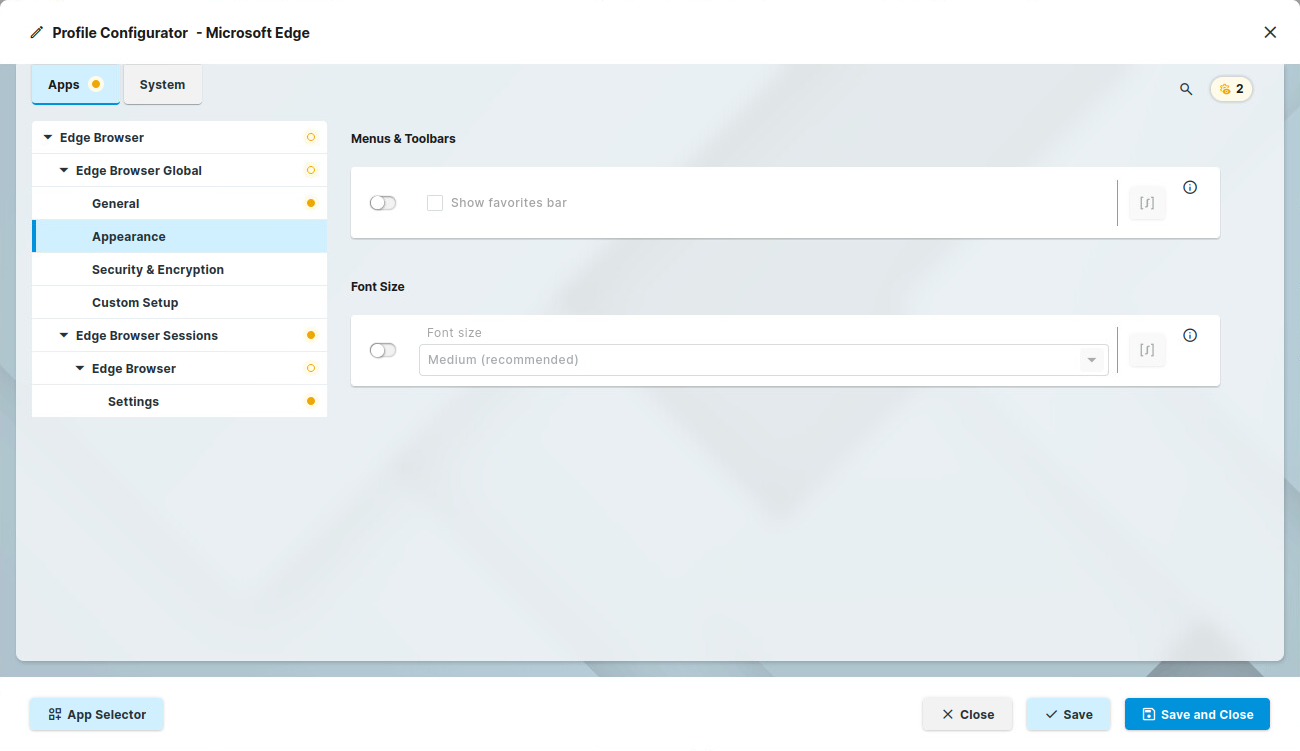
Task: Close the Profile Configurator dialog with X
Action: click(x=1270, y=32)
